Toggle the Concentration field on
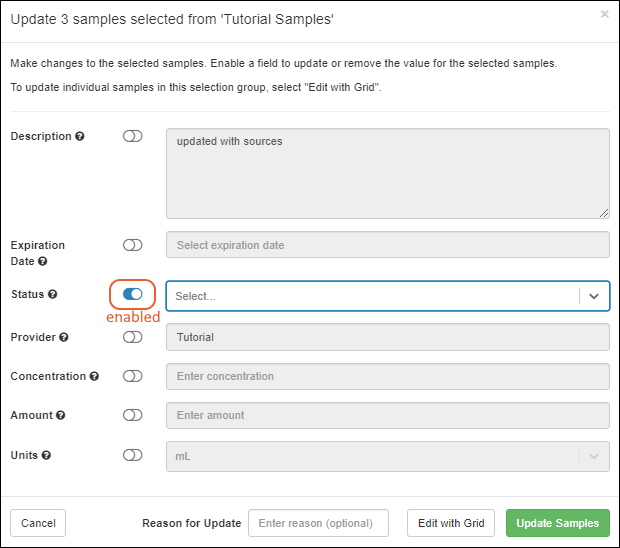The height and width of the screenshot is (548, 620). (133, 376)
